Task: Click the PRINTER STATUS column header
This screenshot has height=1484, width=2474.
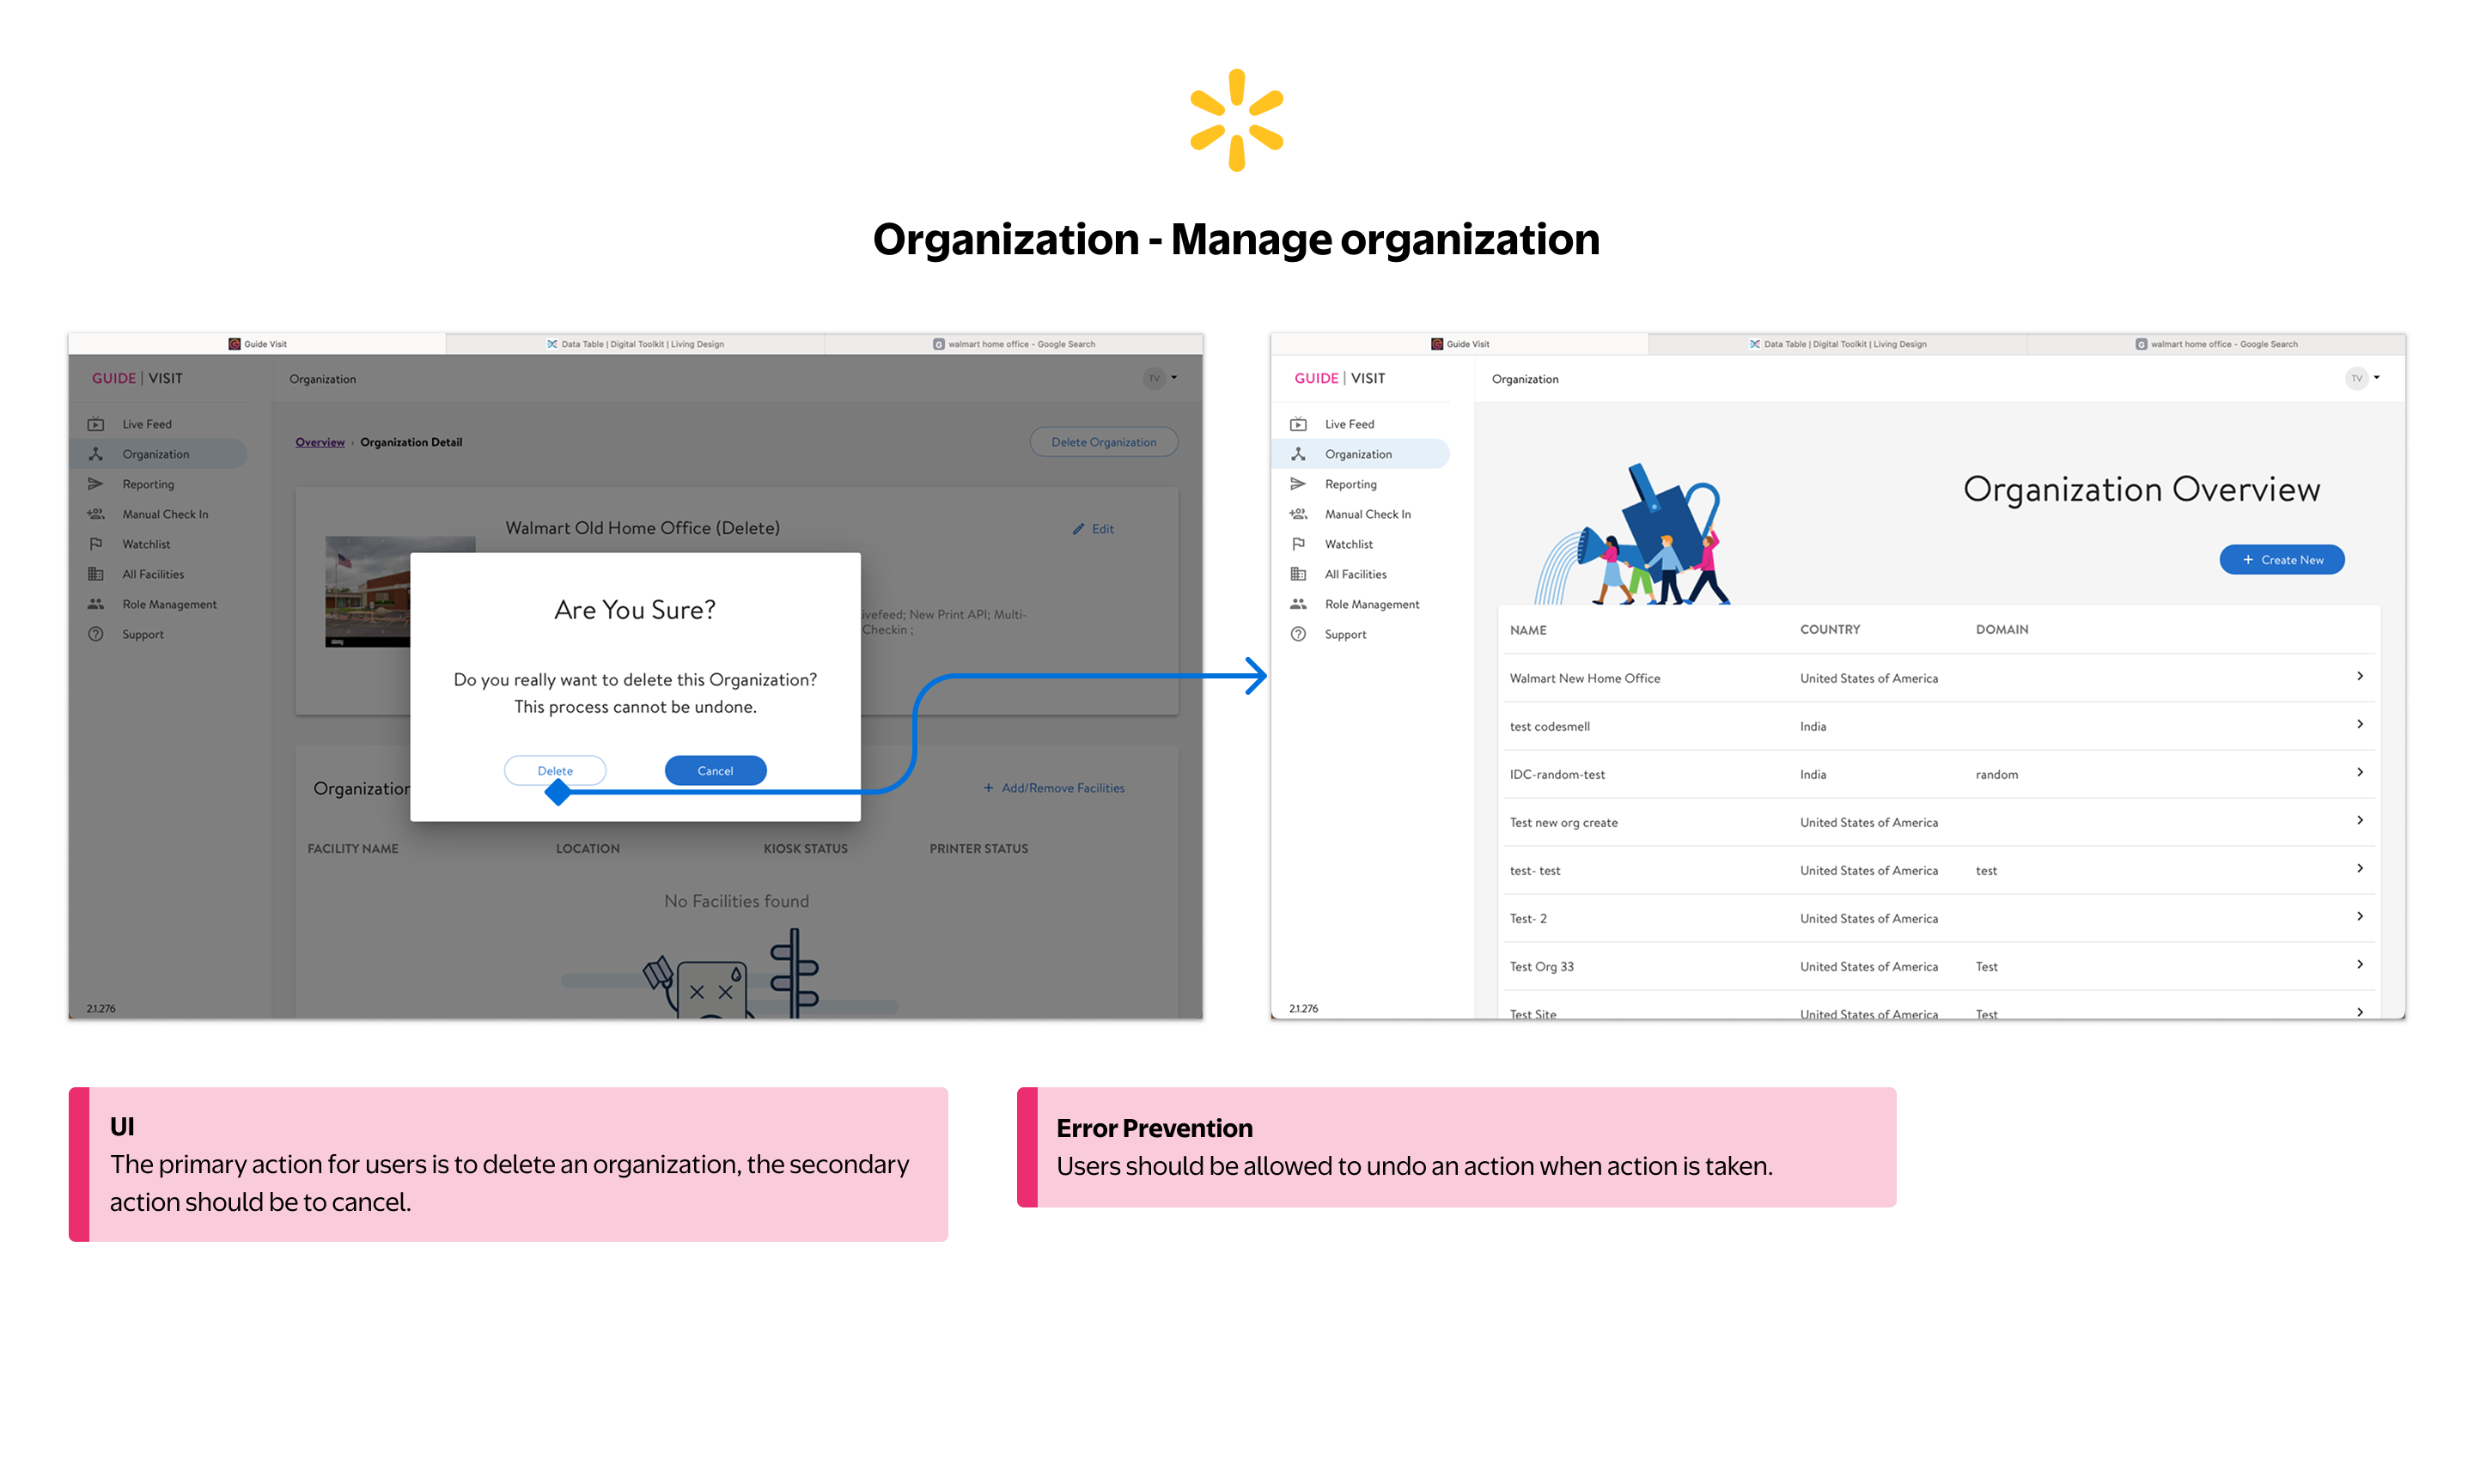Action: point(978,848)
